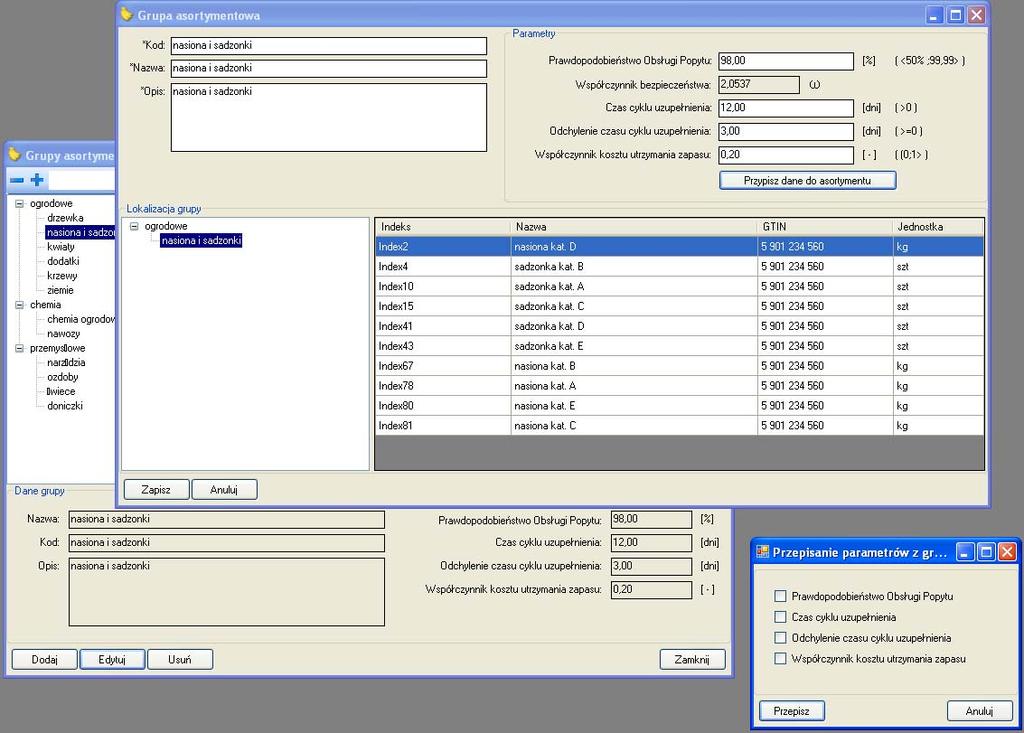Image resolution: width=1024 pixels, height=733 pixels.
Task: Select the Index4 row
Action: click(x=679, y=267)
